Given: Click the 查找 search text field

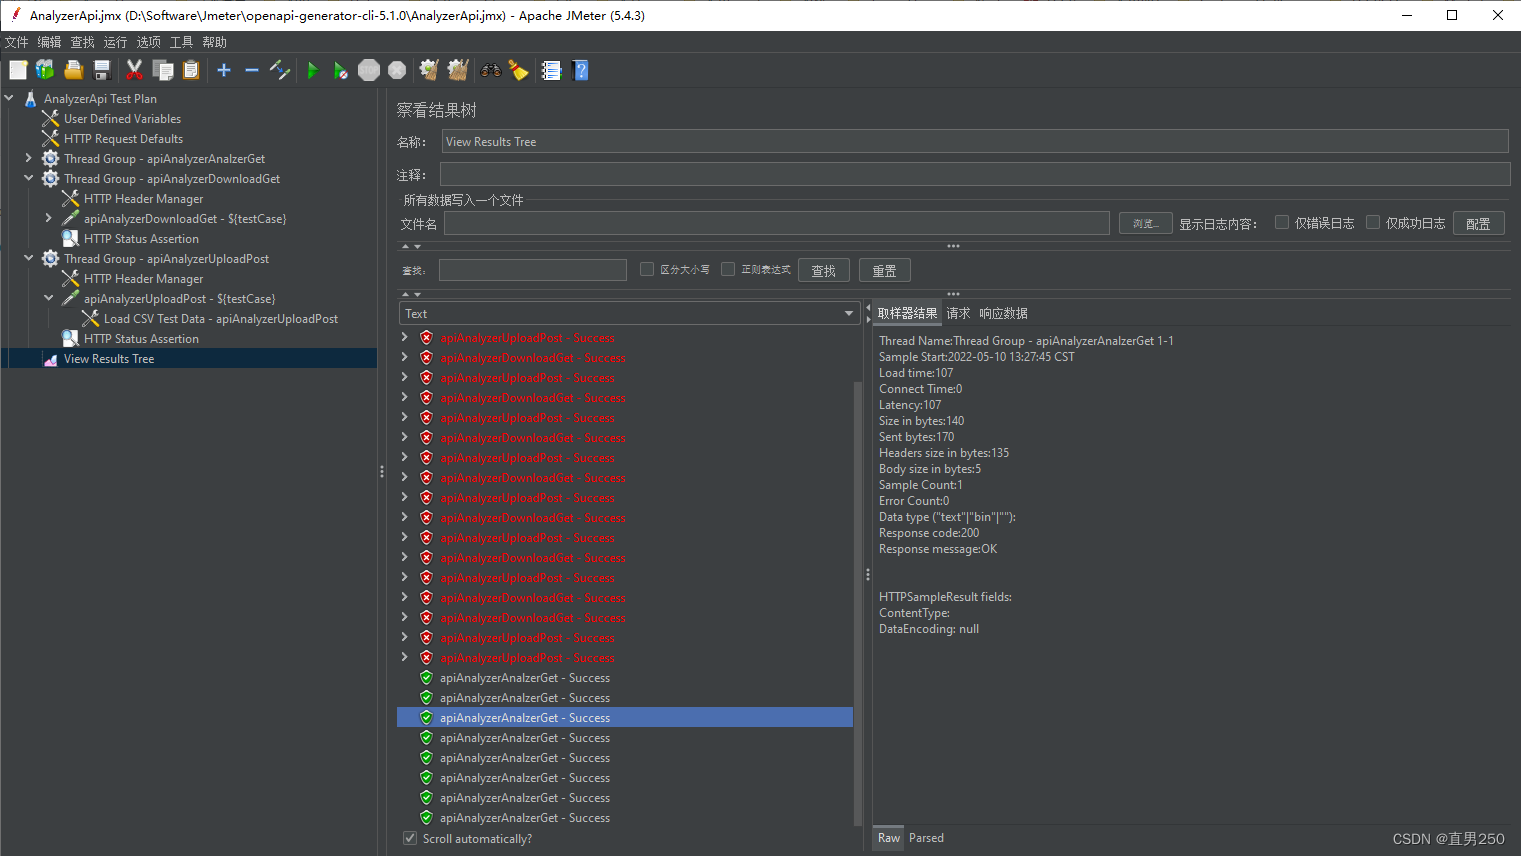Looking at the screenshot, I should [533, 270].
